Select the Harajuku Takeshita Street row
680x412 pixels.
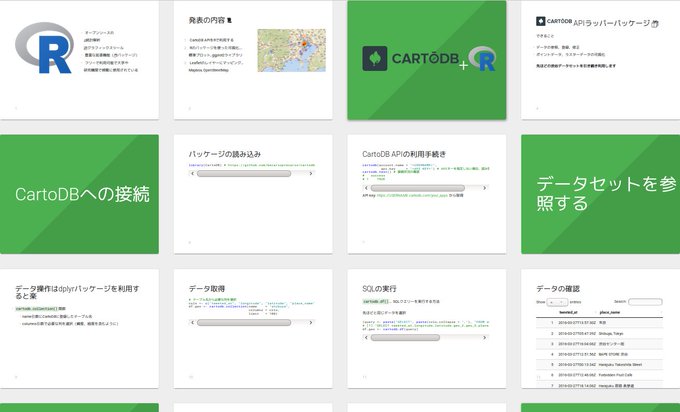pos(599,365)
